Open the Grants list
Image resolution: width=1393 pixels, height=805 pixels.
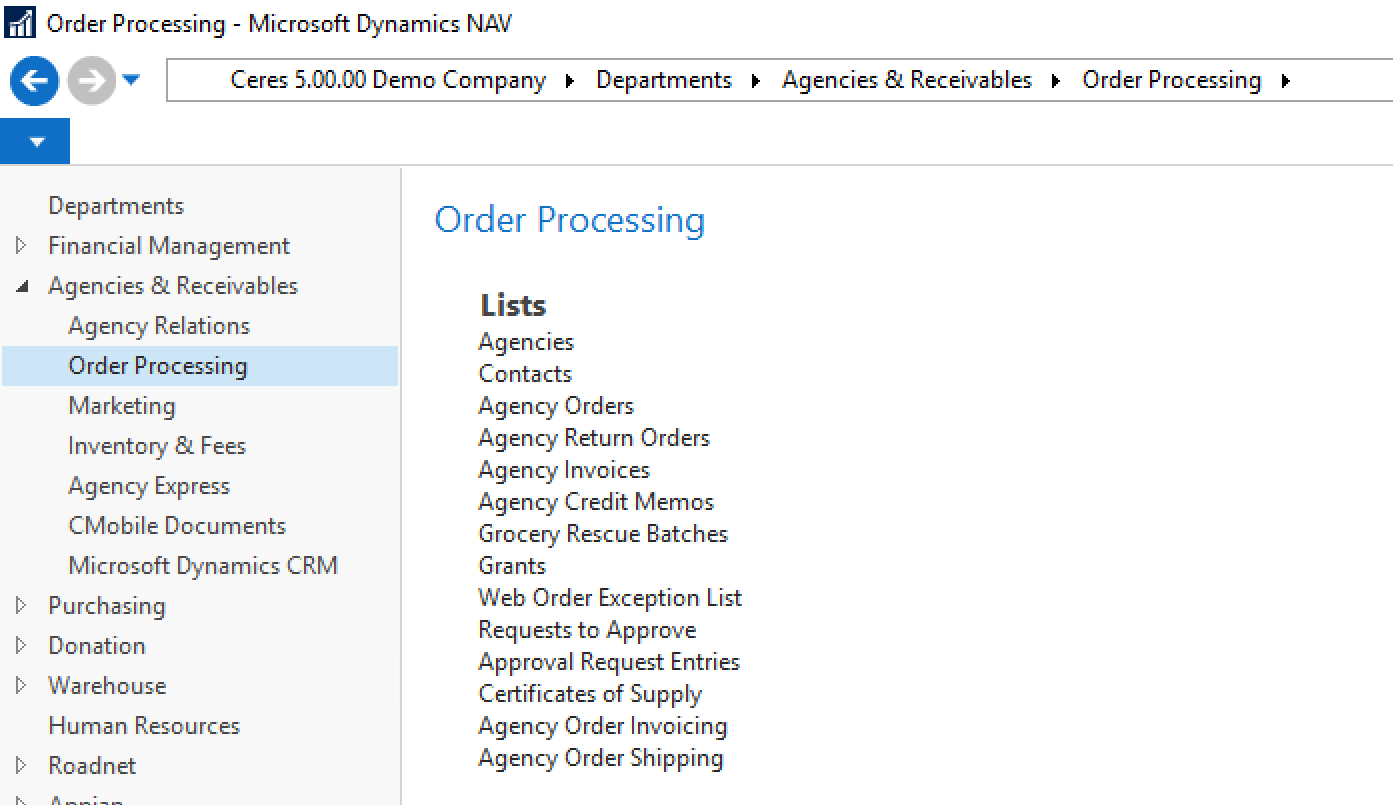point(511,565)
